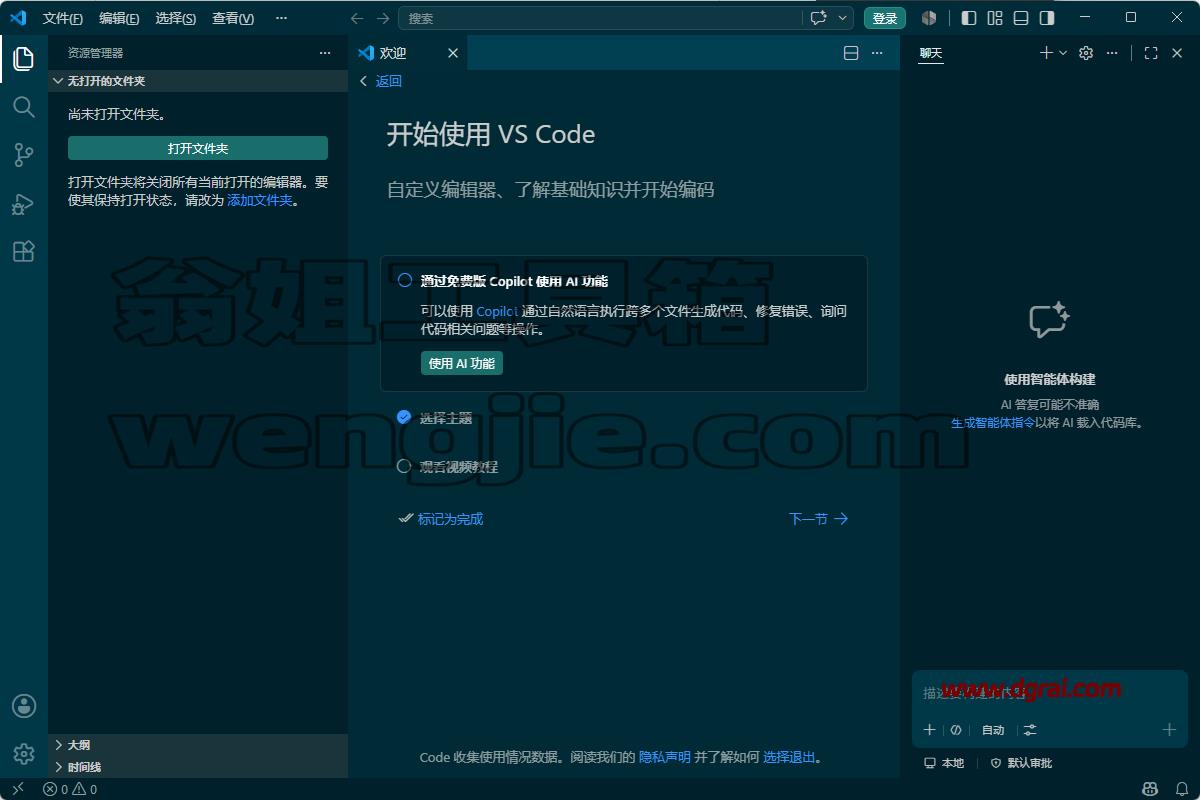The image size is (1200, 800).
Task: Open Source Control view in activity bar
Action: (24, 155)
